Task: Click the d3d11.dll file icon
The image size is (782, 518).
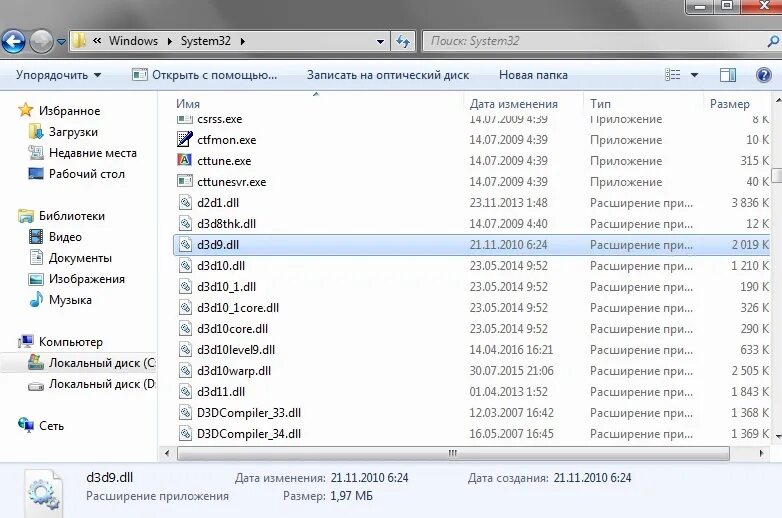Action: (x=185, y=391)
